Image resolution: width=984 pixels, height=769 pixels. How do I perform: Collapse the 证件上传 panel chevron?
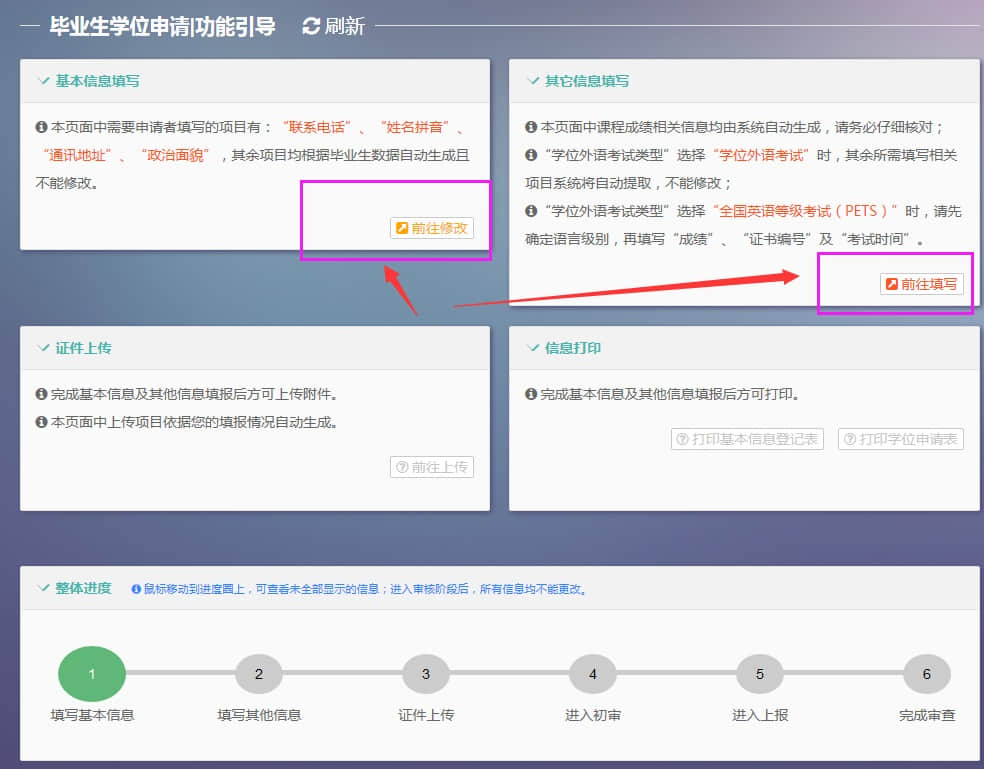[x=43, y=348]
